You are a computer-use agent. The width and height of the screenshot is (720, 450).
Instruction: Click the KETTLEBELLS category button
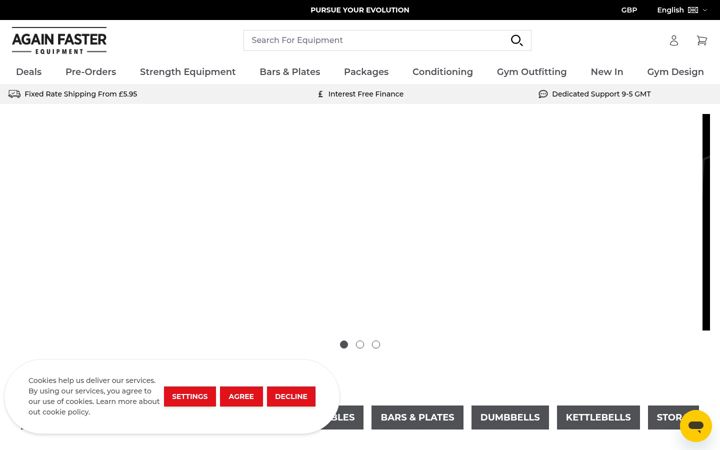[x=598, y=417]
